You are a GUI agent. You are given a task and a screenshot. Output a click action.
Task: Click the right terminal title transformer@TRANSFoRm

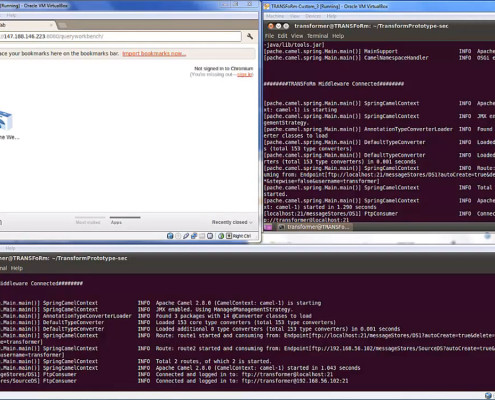point(371,26)
